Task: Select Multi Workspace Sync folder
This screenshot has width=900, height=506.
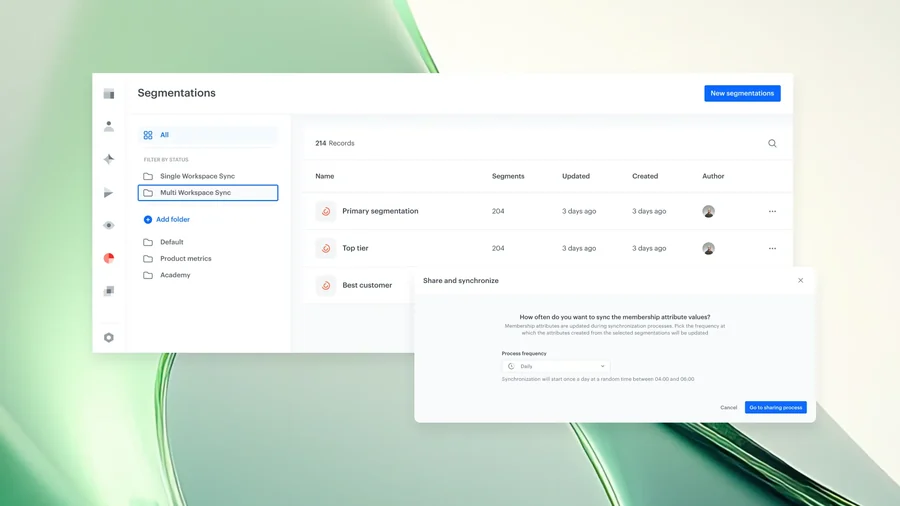Action: click(x=208, y=193)
